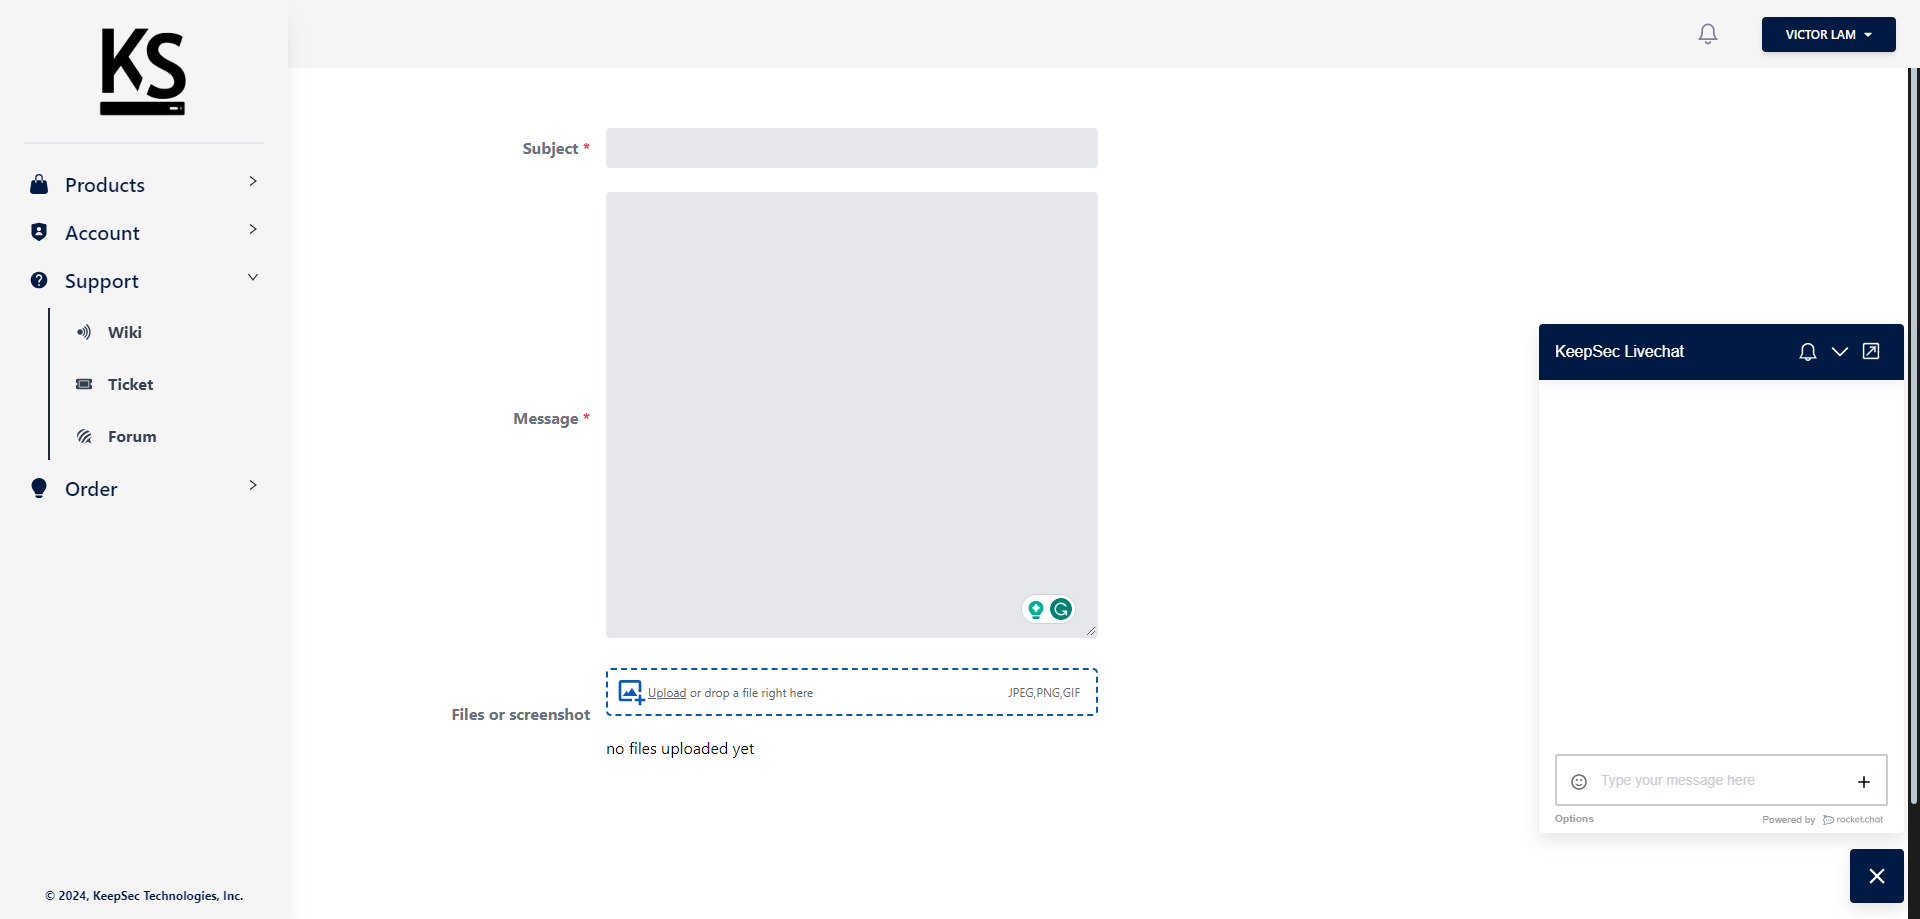Click the Livechat Options link
The height and width of the screenshot is (919, 1920).
coord(1574,819)
